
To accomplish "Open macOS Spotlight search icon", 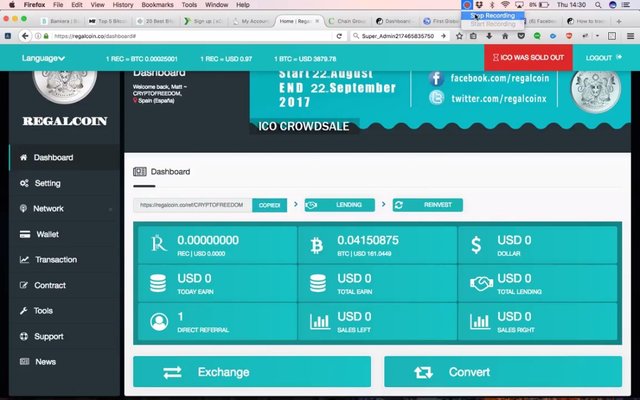I will click(x=598, y=5).
